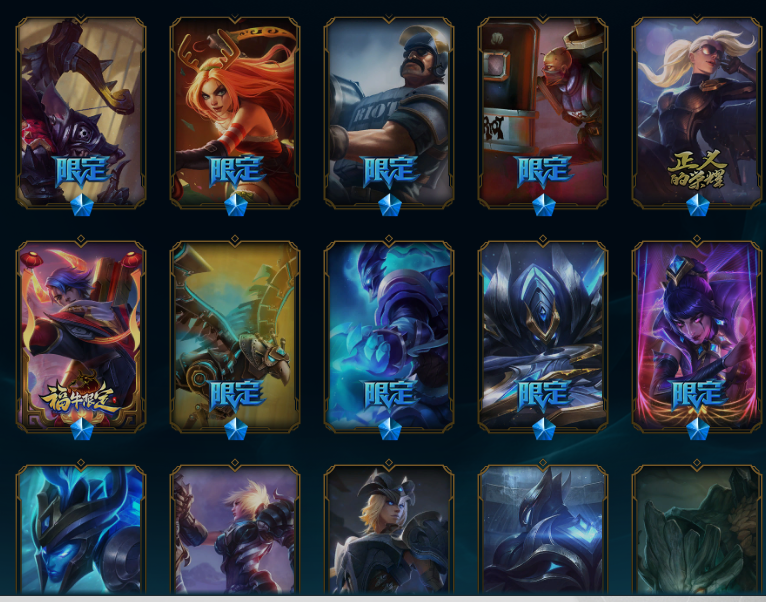Open the orange-haired reindeer girl skin card
The height and width of the screenshot is (602, 766).
(235, 112)
